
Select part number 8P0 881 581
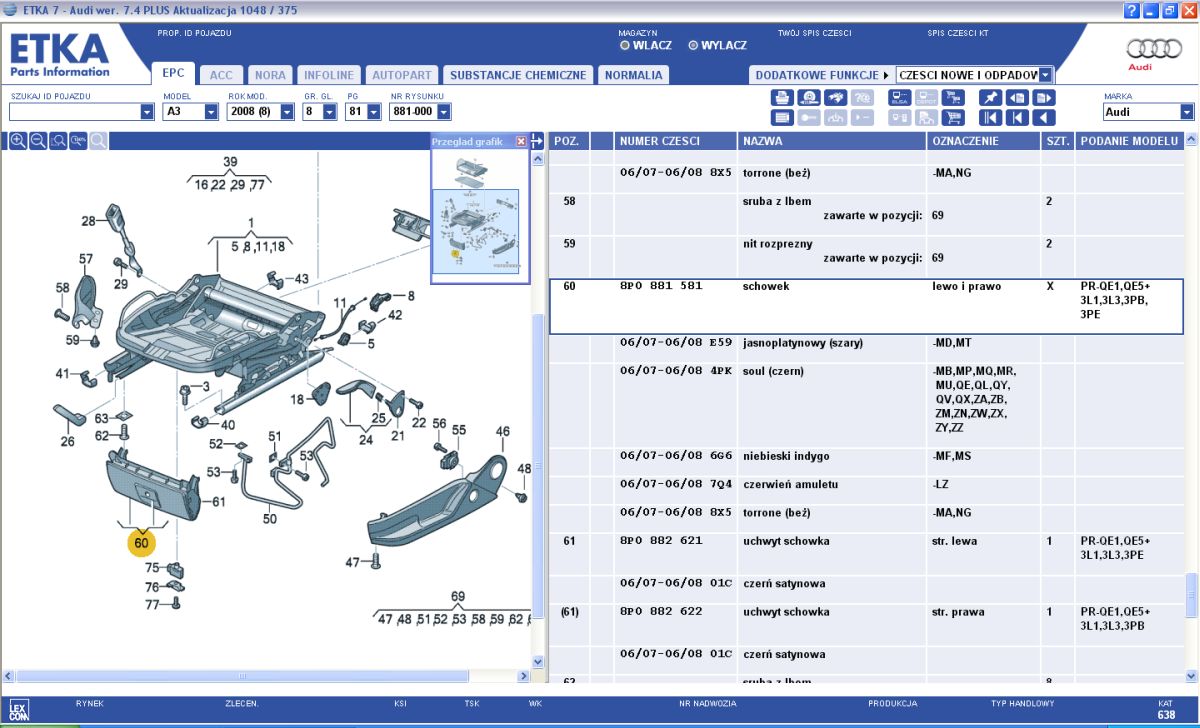click(661, 286)
